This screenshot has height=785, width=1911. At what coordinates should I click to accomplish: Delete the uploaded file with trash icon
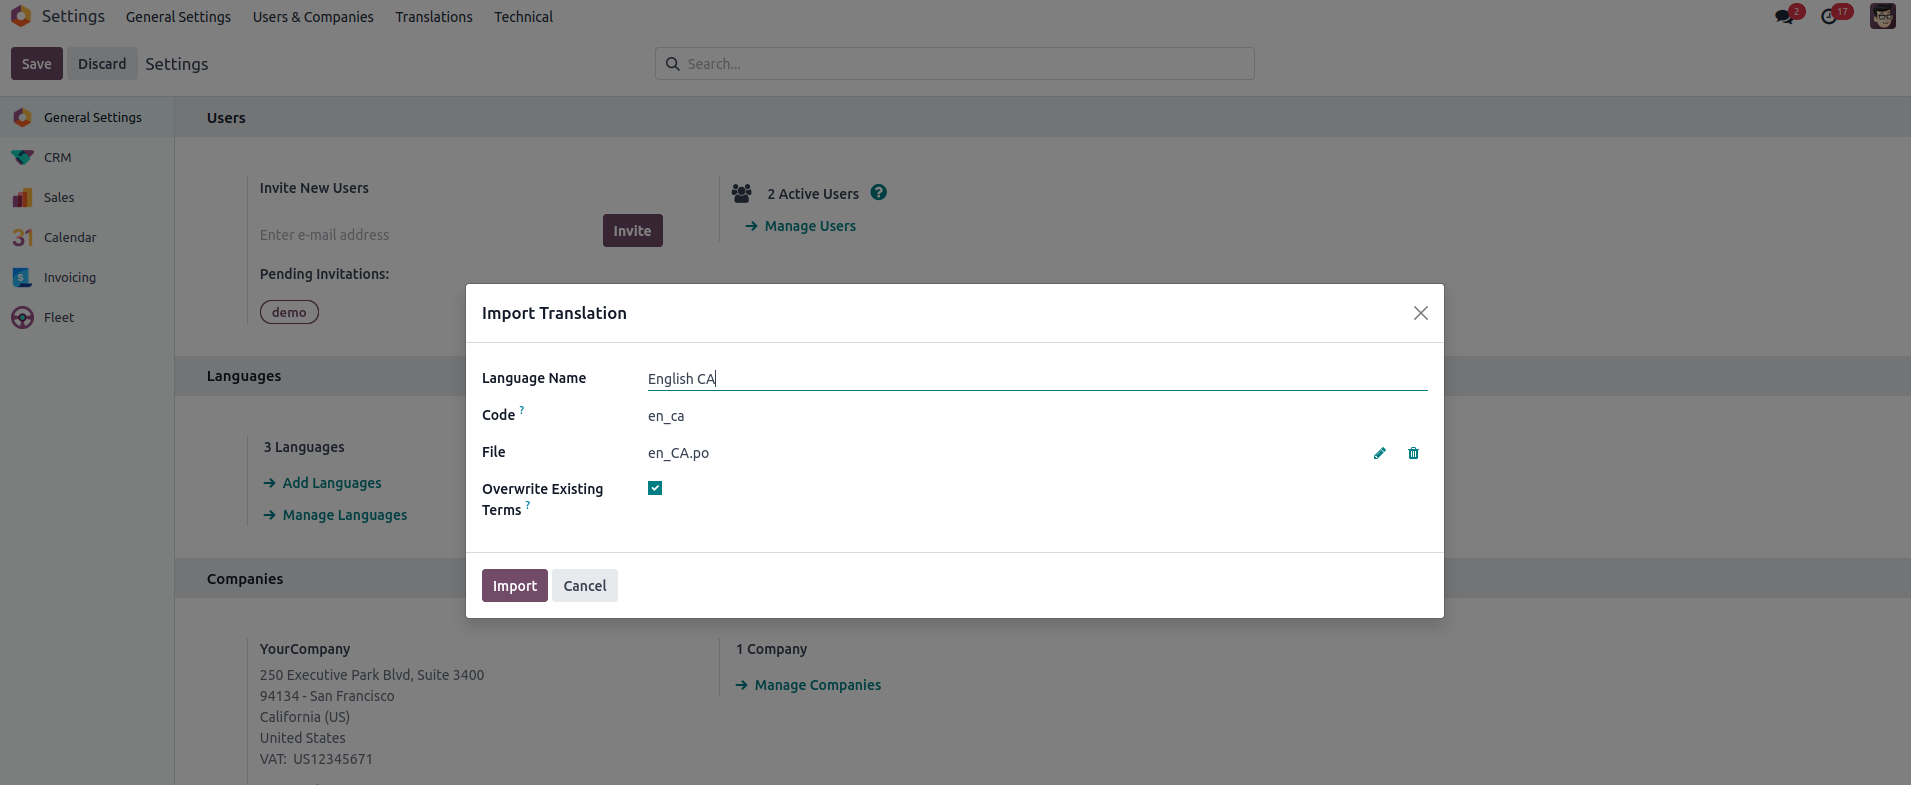(1413, 453)
